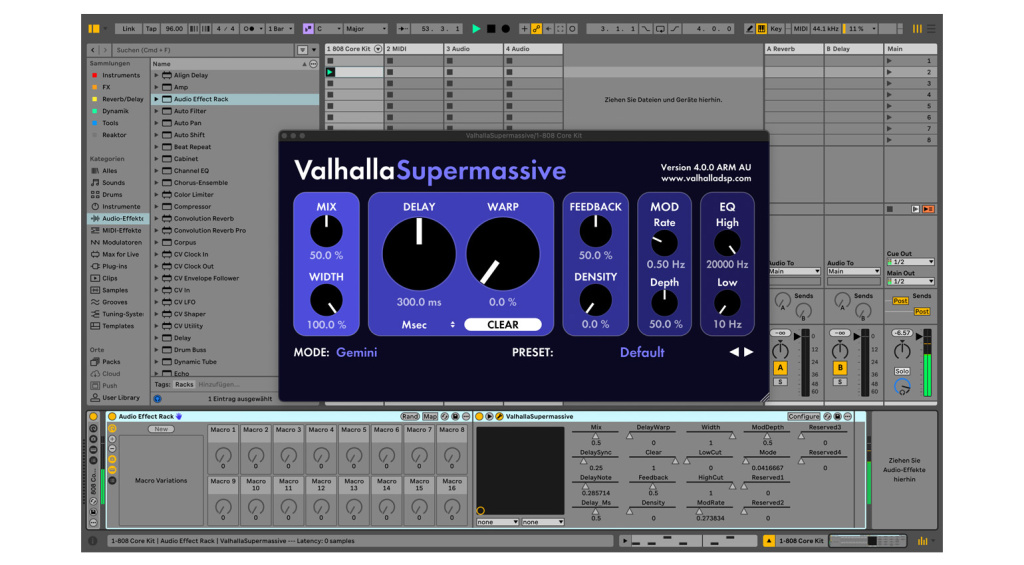The width and height of the screenshot is (1024, 565).
Task: Click the Map button in the rack
Action: 430,416
